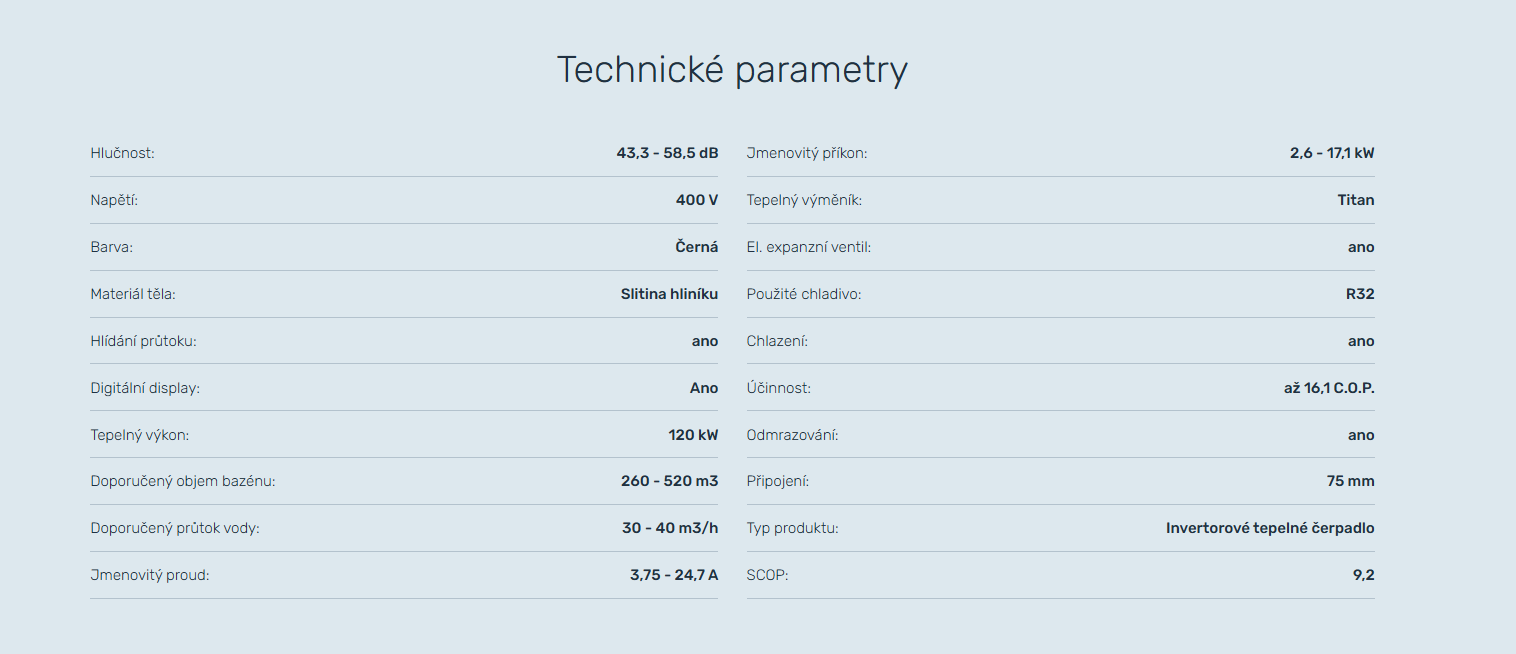This screenshot has width=1516, height=654.
Task: Click the Technické parametry heading
Action: click(731, 70)
